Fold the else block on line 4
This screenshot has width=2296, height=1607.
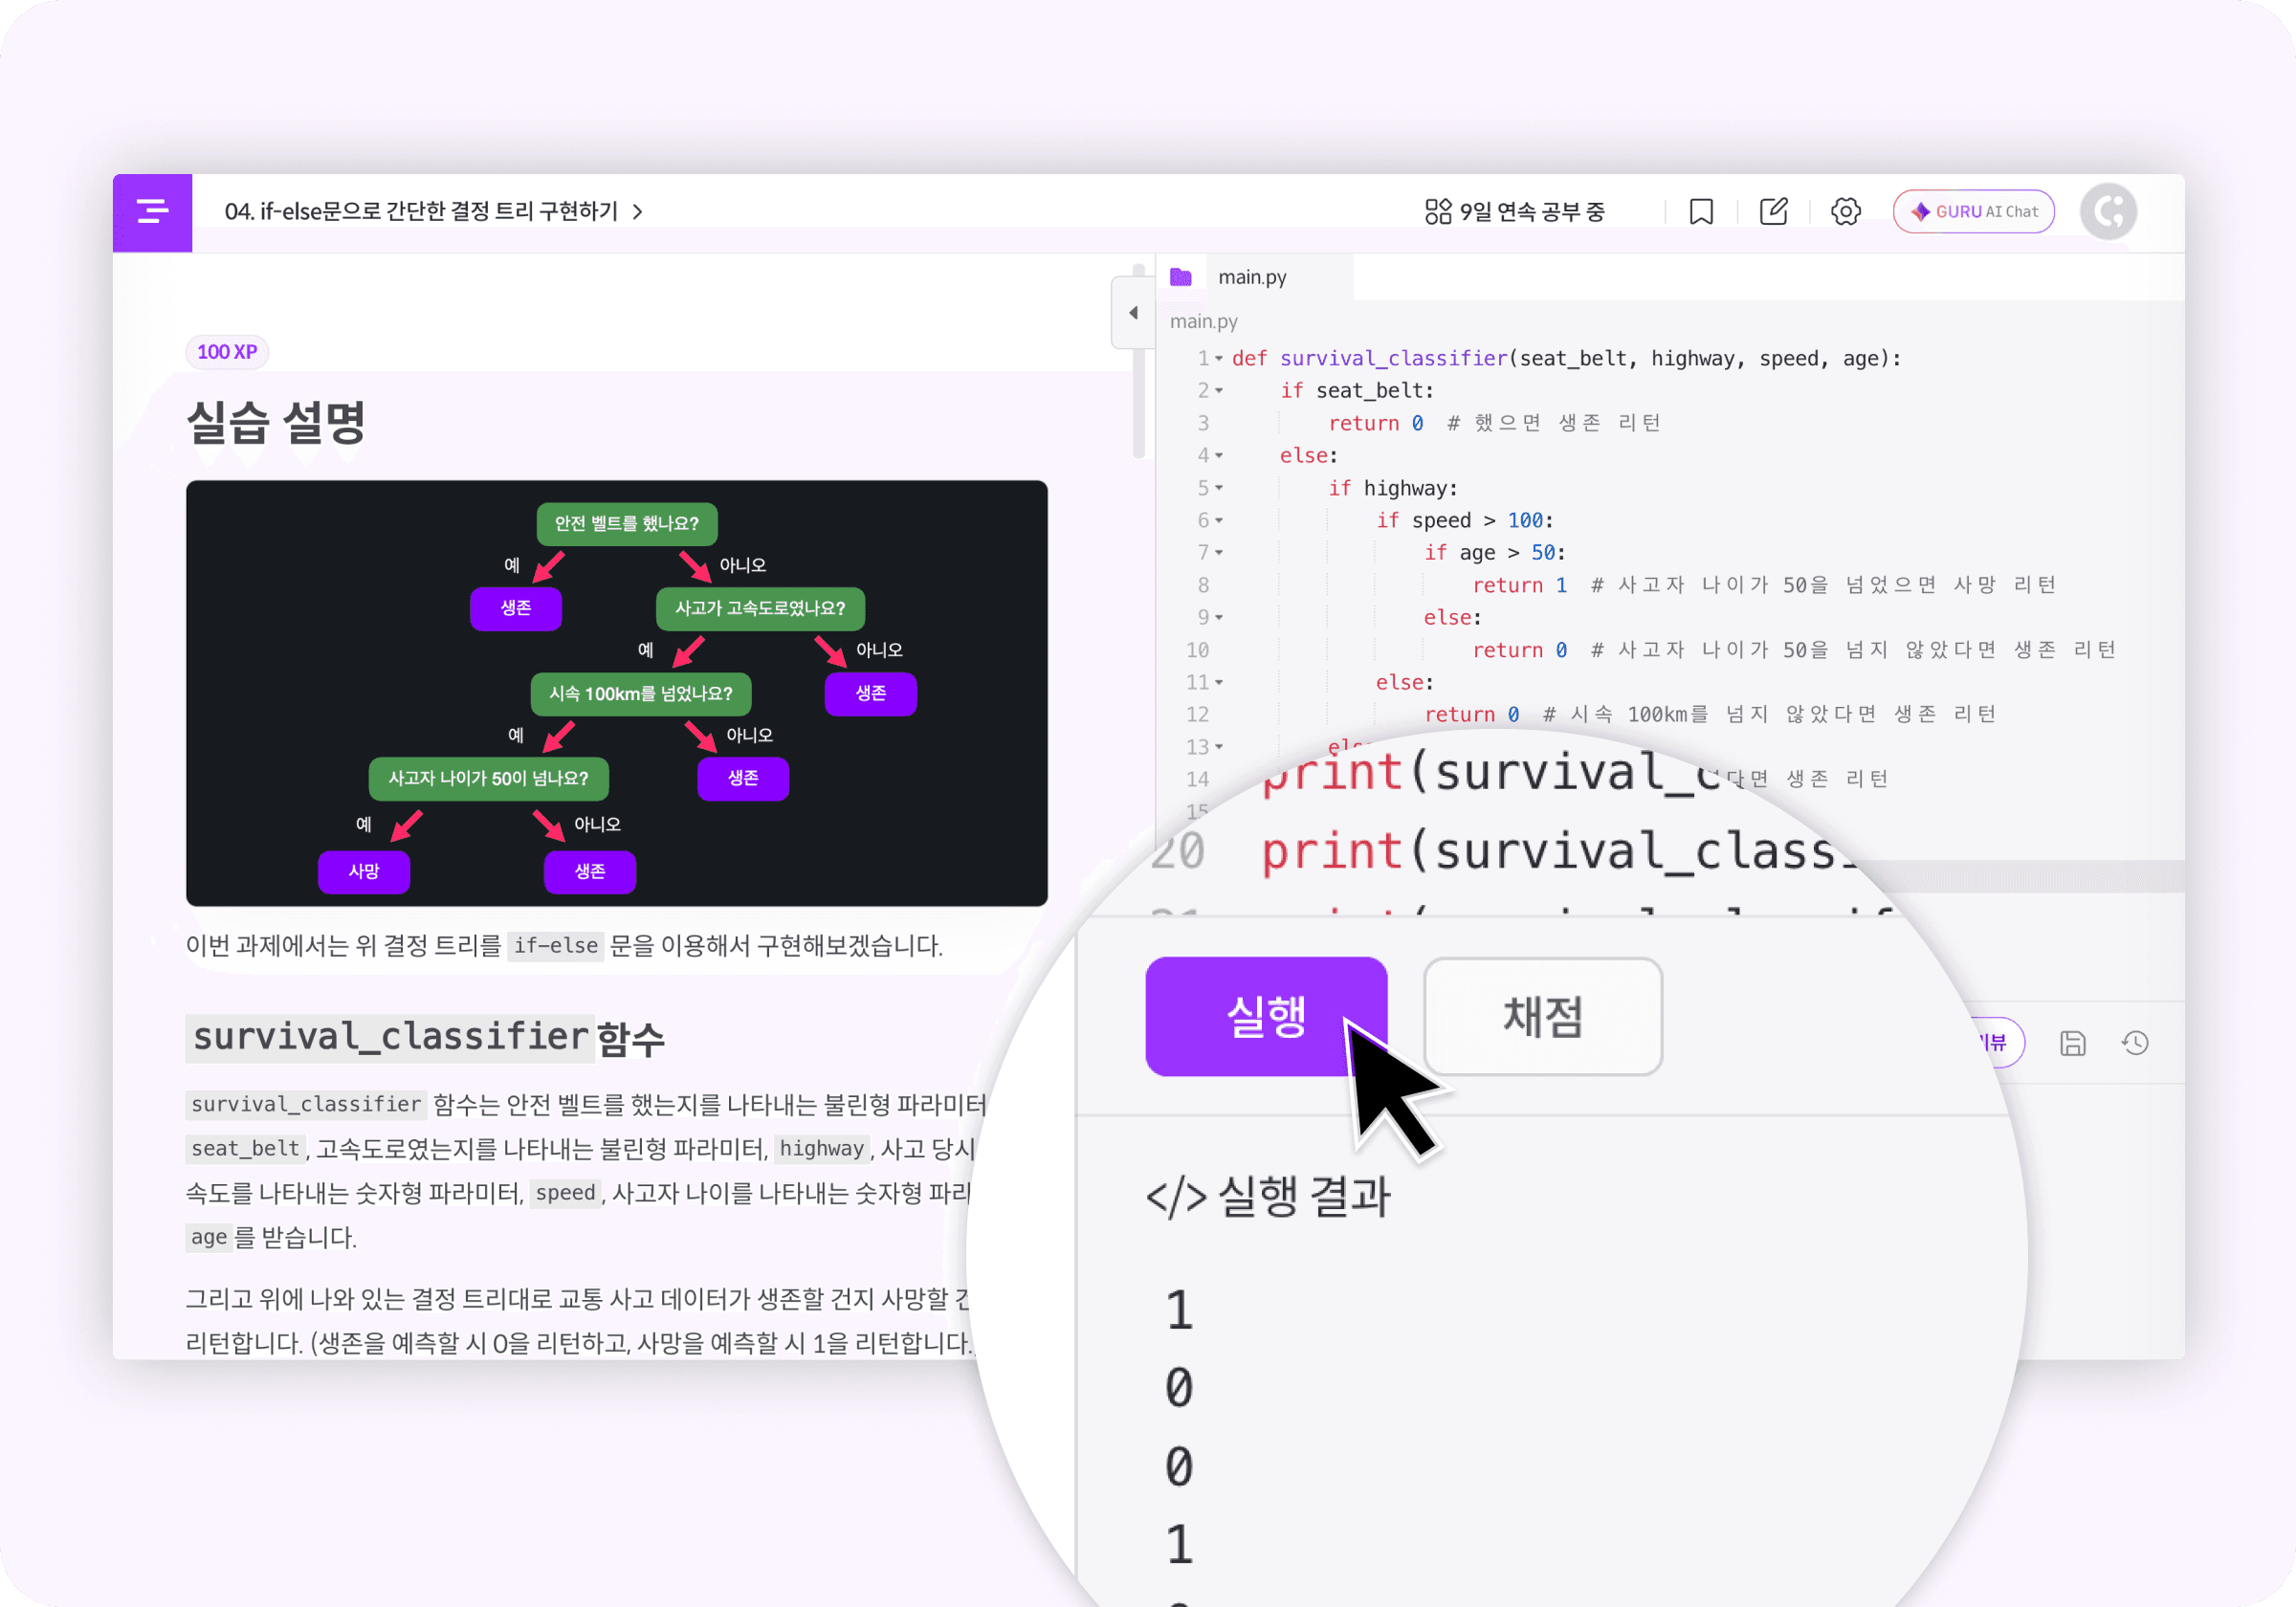click(x=1219, y=455)
